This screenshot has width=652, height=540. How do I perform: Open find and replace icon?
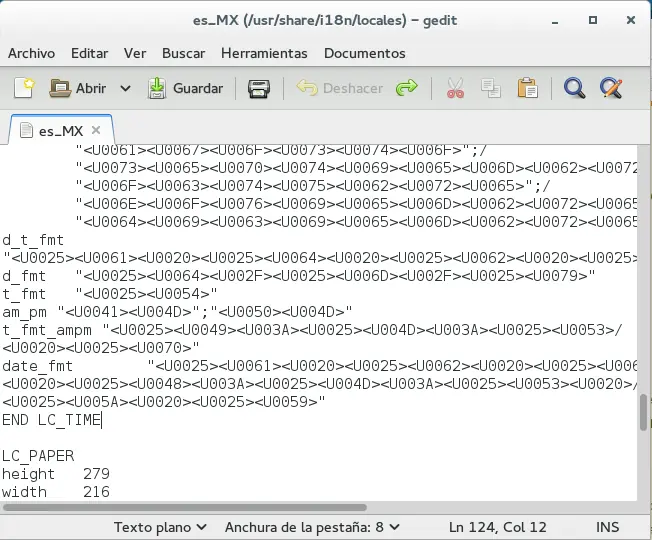pos(611,88)
